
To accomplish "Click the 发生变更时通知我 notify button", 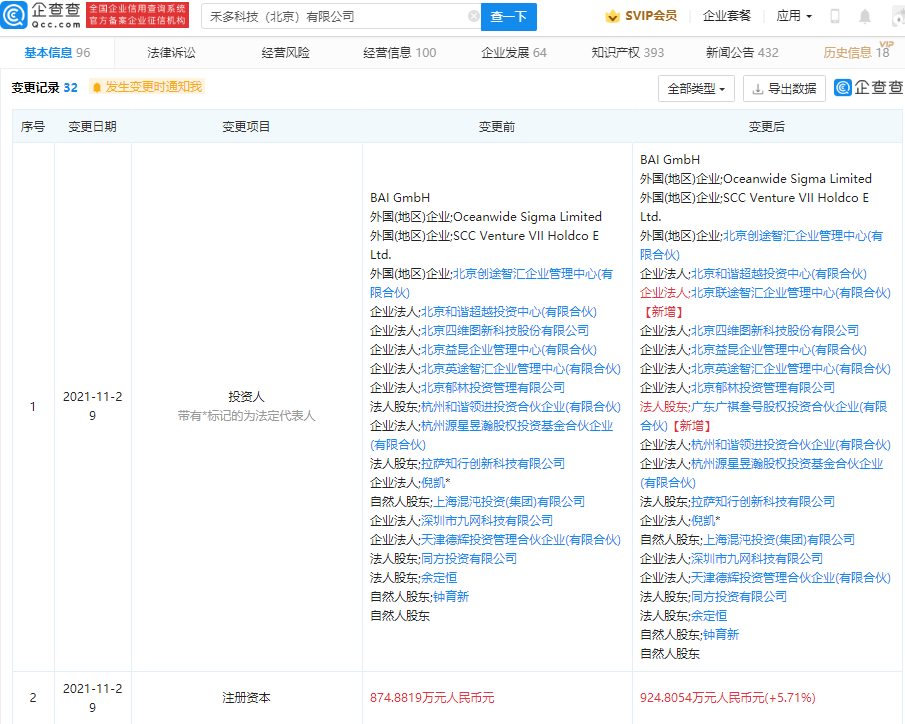I will pyautogui.click(x=147, y=87).
